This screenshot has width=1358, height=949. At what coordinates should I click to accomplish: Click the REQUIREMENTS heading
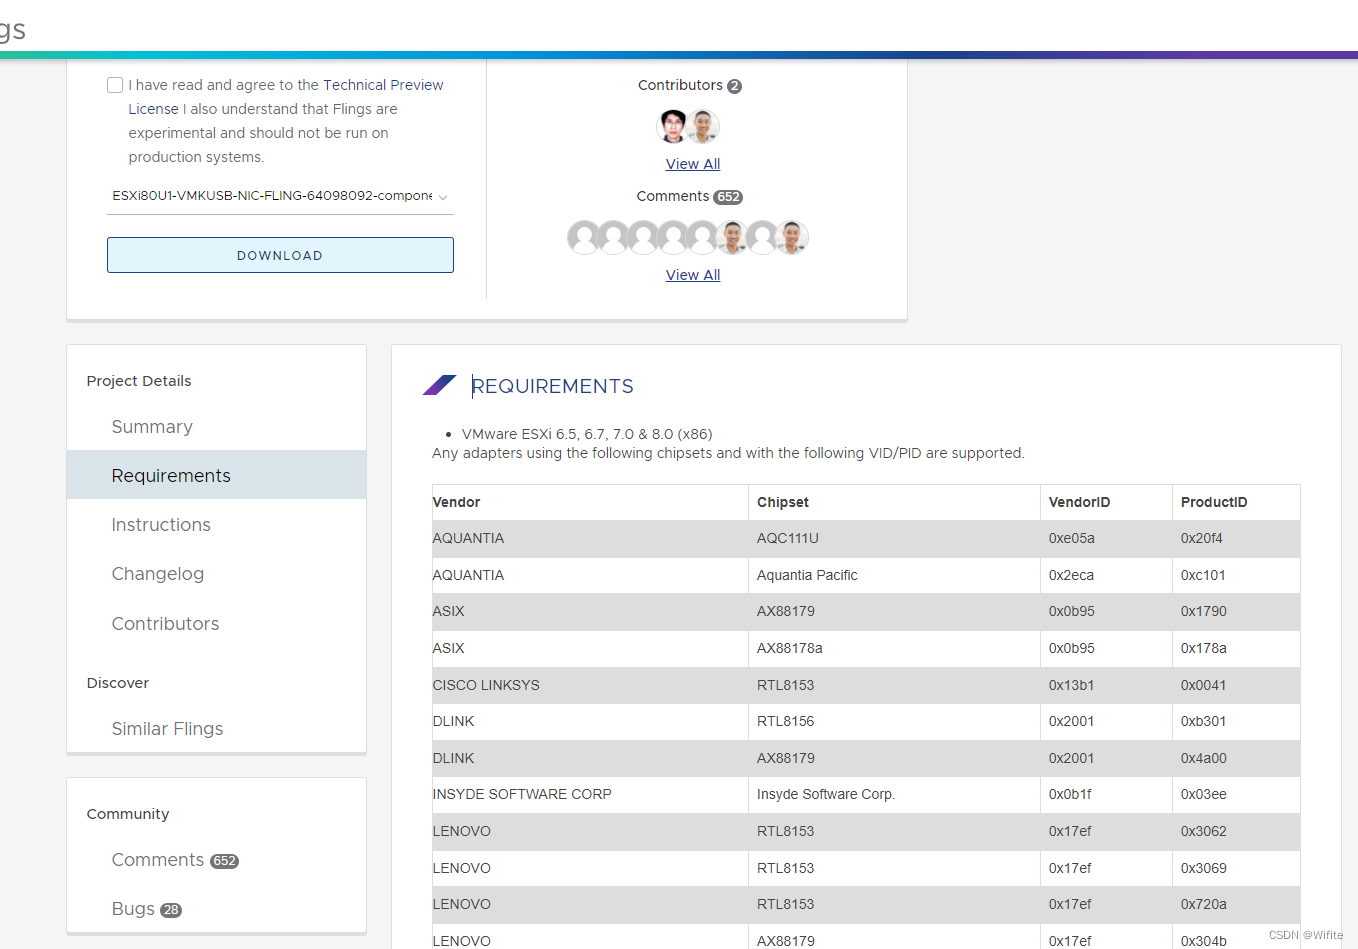click(552, 386)
